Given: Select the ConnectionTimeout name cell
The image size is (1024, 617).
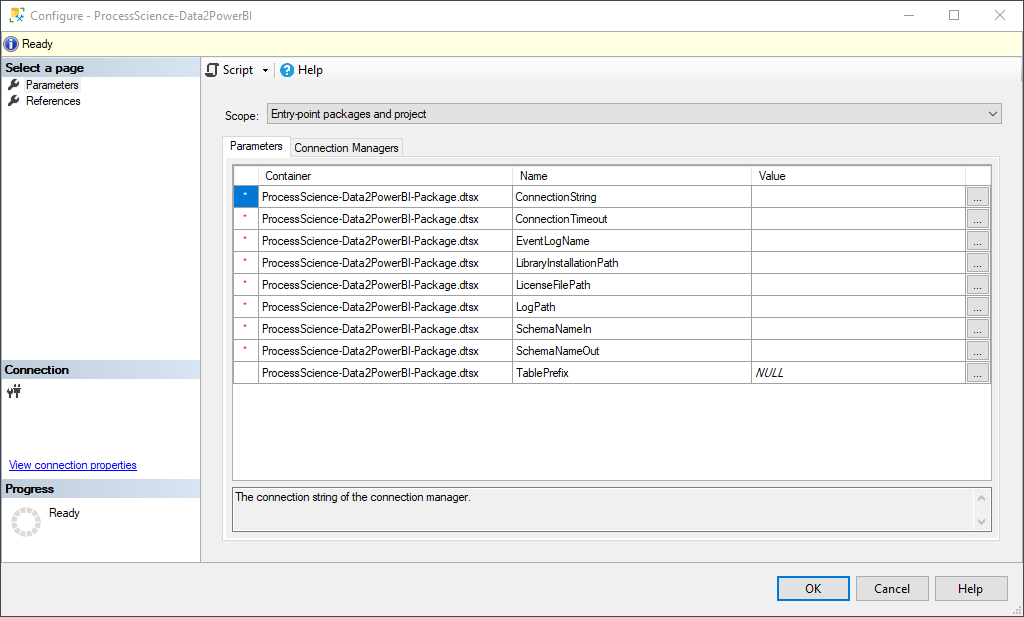Looking at the screenshot, I should (632, 219).
